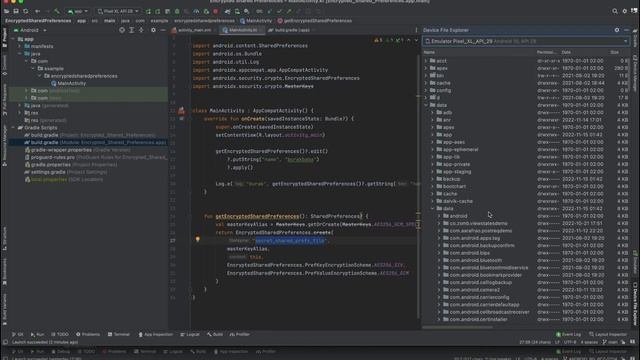
Task: Hide the Project panel with minimize icon
Action: (x=162, y=30)
